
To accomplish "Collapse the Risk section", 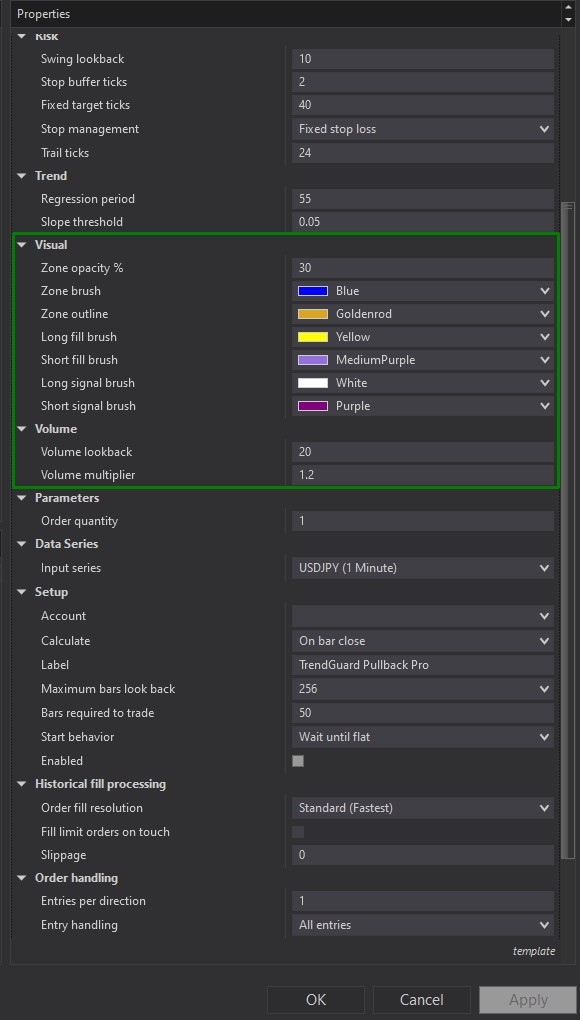I will click(x=22, y=35).
